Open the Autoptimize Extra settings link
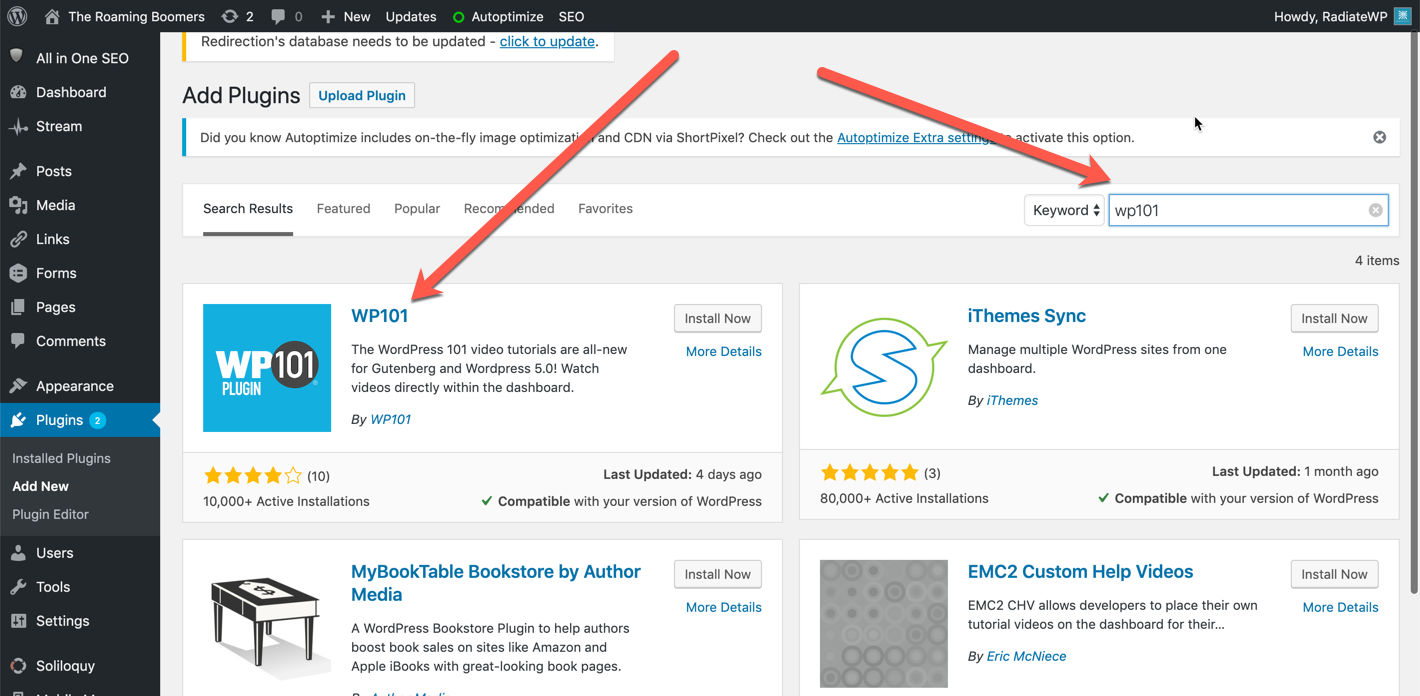Screen dimensions: 1420x696 [x=915, y=137]
